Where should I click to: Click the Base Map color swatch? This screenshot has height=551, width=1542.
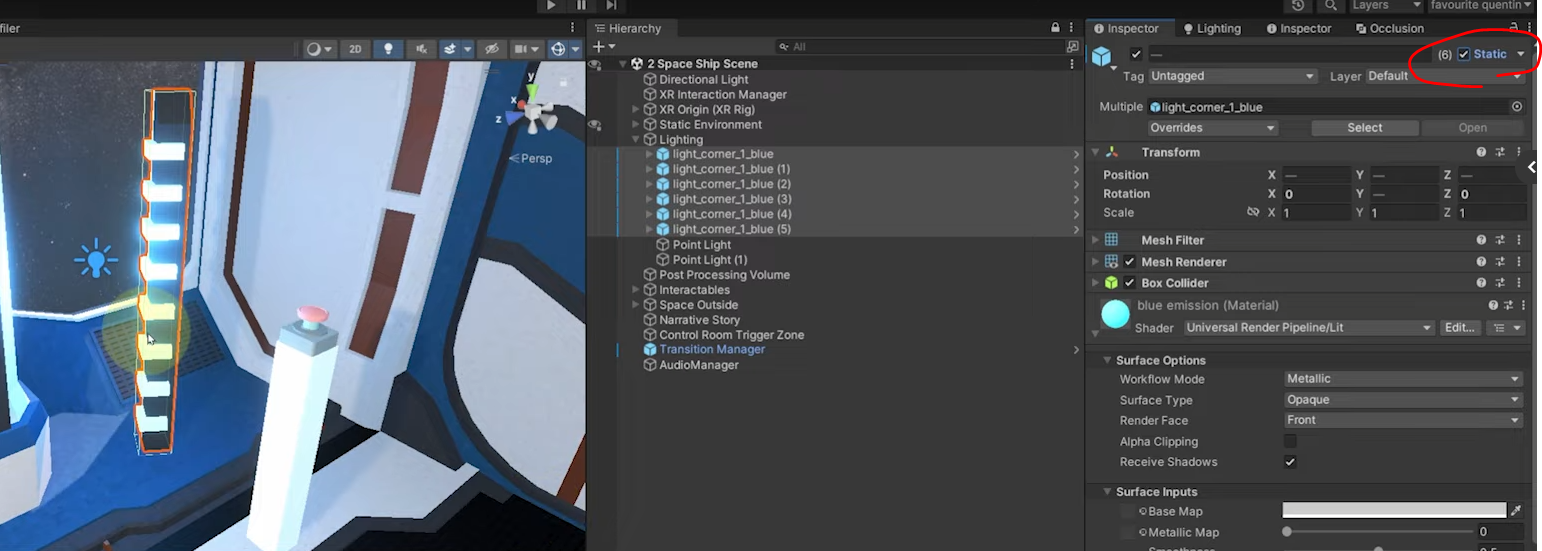1394,511
